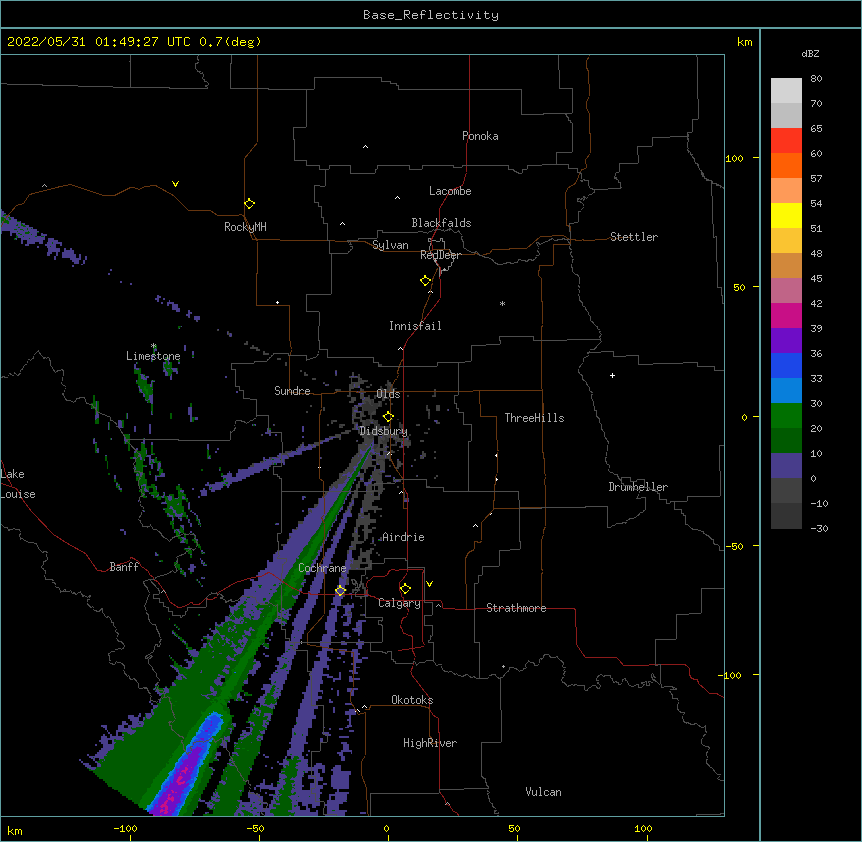Viewport: 862px width, 842px height.
Task: Click the light orange 54-57 dBZ swatch
Action: click(x=786, y=191)
